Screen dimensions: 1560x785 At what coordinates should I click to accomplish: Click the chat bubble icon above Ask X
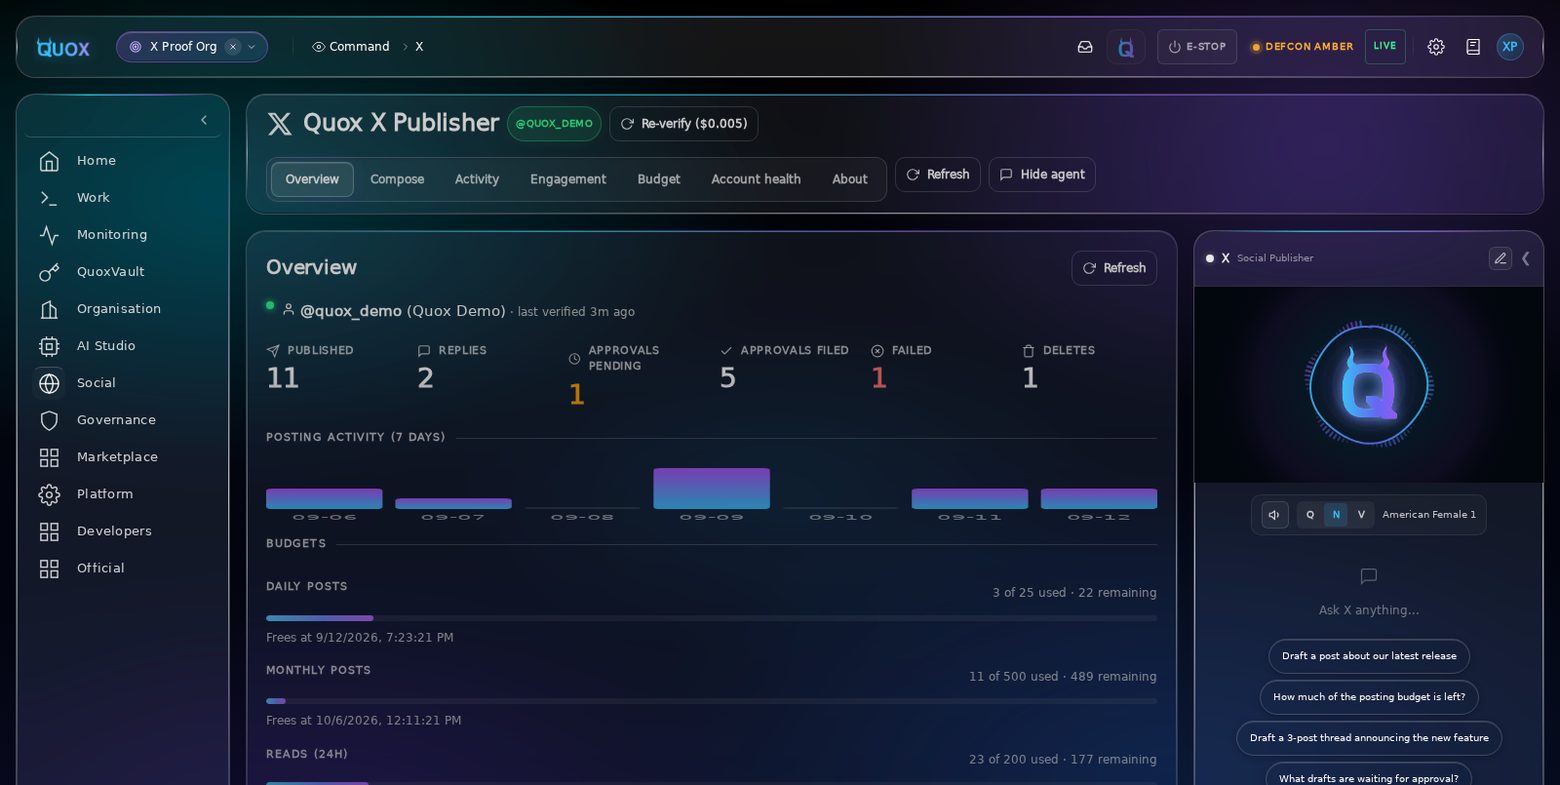[1369, 576]
